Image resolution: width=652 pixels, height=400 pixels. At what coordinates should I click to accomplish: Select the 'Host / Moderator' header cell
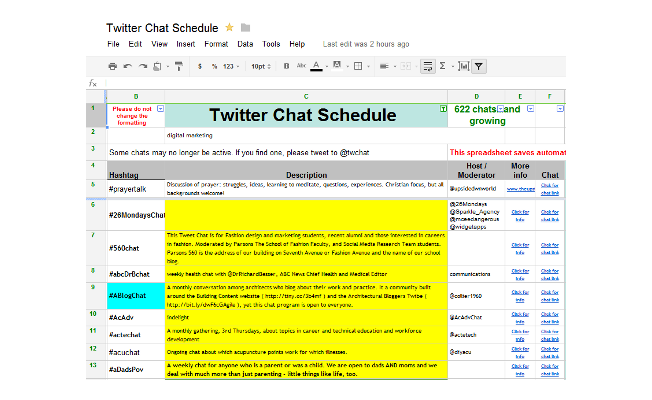477,170
